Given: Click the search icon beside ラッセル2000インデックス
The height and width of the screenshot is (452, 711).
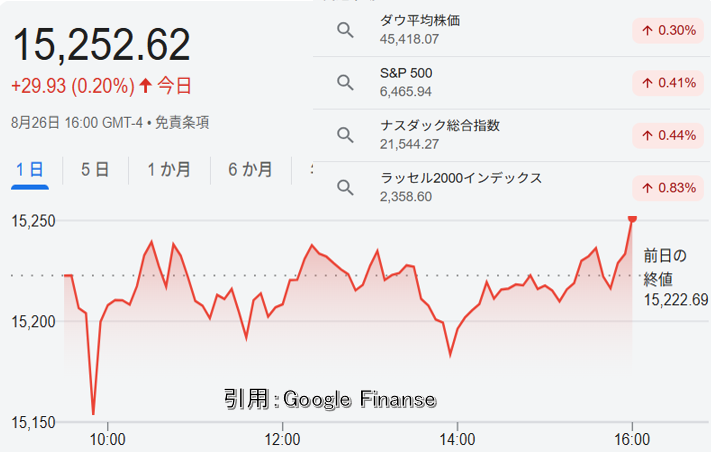Looking at the screenshot, I should 345,187.
